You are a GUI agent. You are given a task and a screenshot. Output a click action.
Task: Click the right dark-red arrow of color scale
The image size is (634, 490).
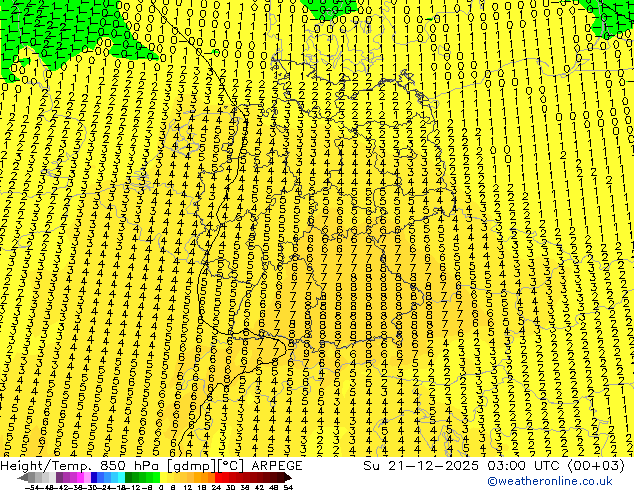pyautogui.click(x=287, y=477)
